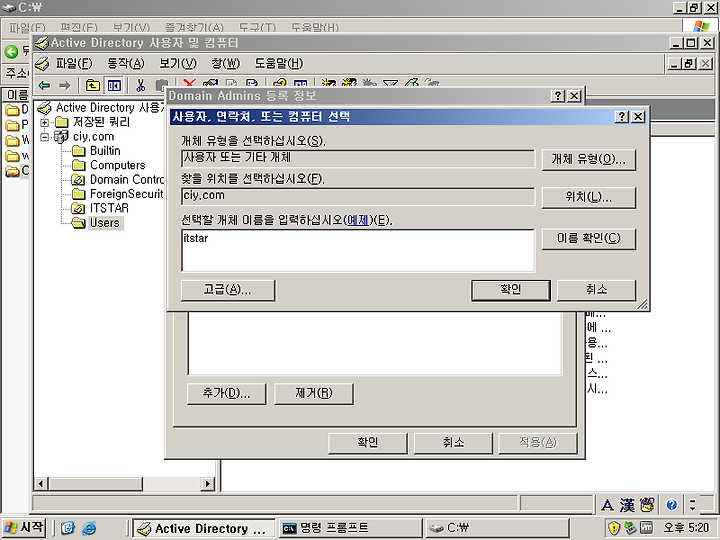Click 확인 in the select-object dialog
Image resolution: width=720 pixels, height=540 pixels.
pyautogui.click(x=511, y=290)
